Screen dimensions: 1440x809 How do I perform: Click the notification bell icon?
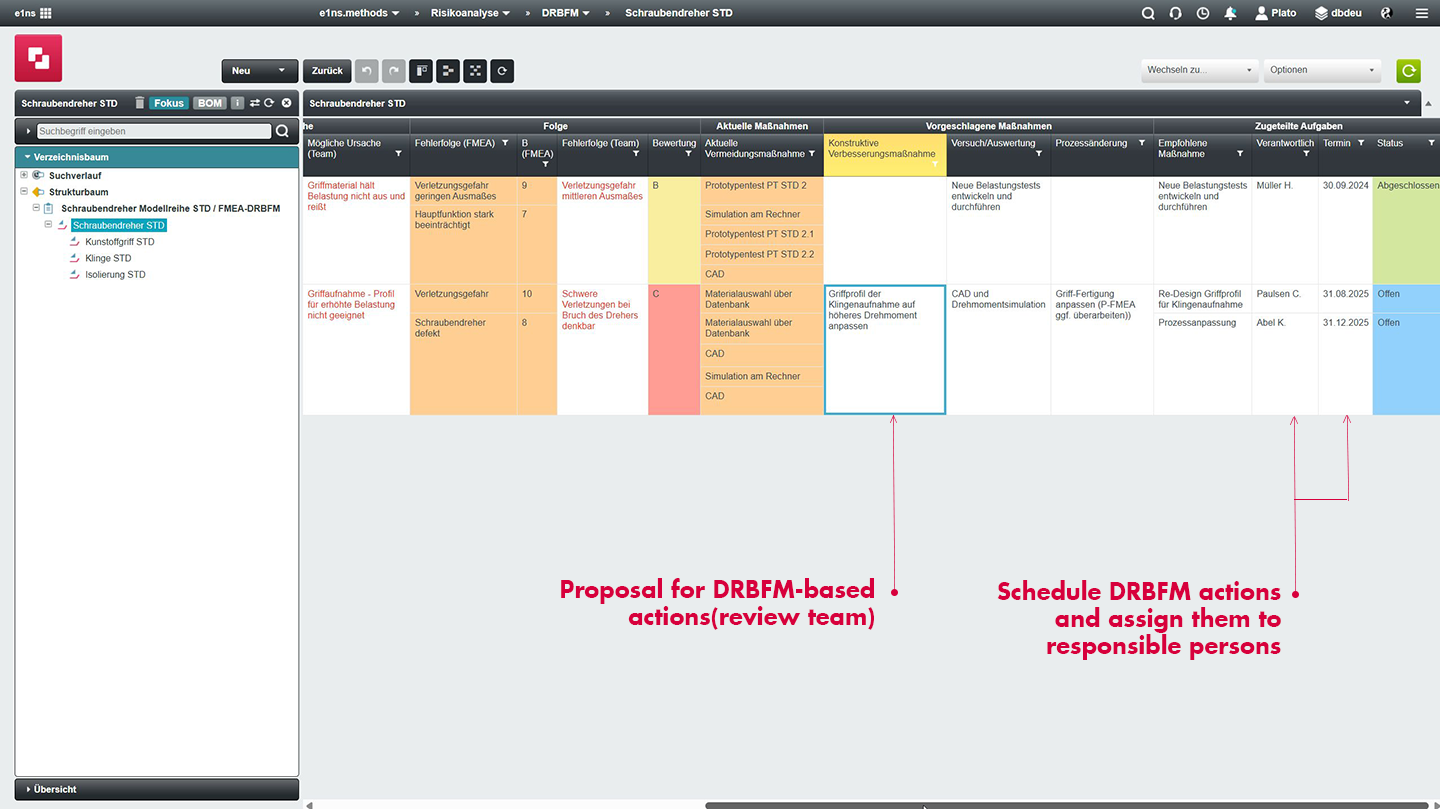[x=1230, y=13]
